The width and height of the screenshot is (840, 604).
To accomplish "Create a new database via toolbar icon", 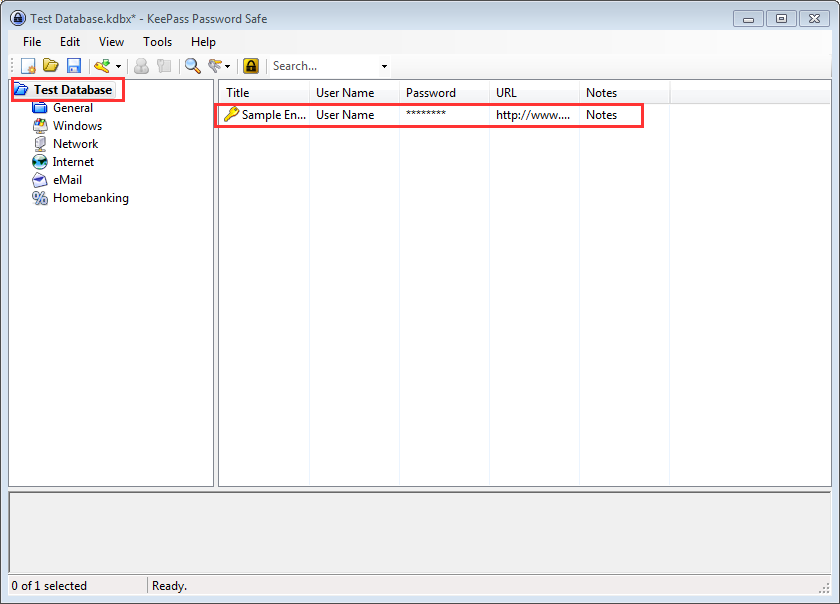I will 28,66.
